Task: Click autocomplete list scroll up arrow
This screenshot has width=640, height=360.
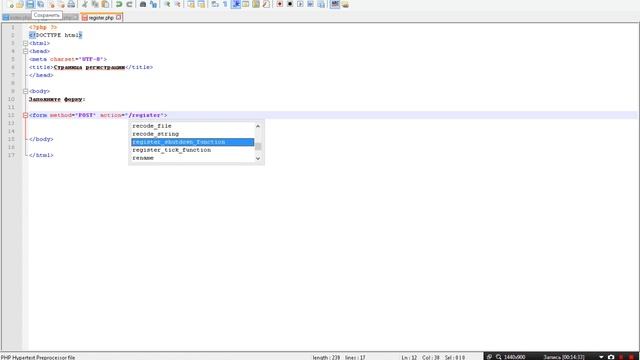Action: pyautogui.click(x=258, y=126)
